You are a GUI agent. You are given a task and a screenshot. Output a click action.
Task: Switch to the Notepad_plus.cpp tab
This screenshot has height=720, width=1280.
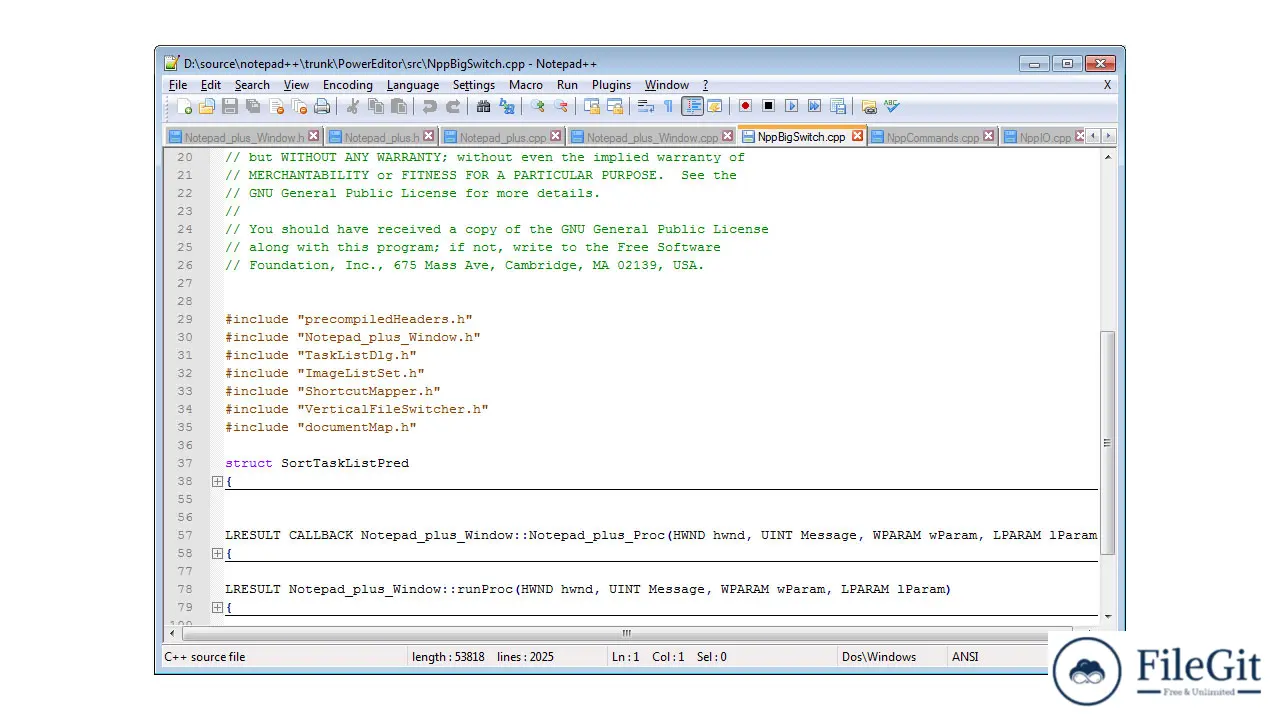503,137
